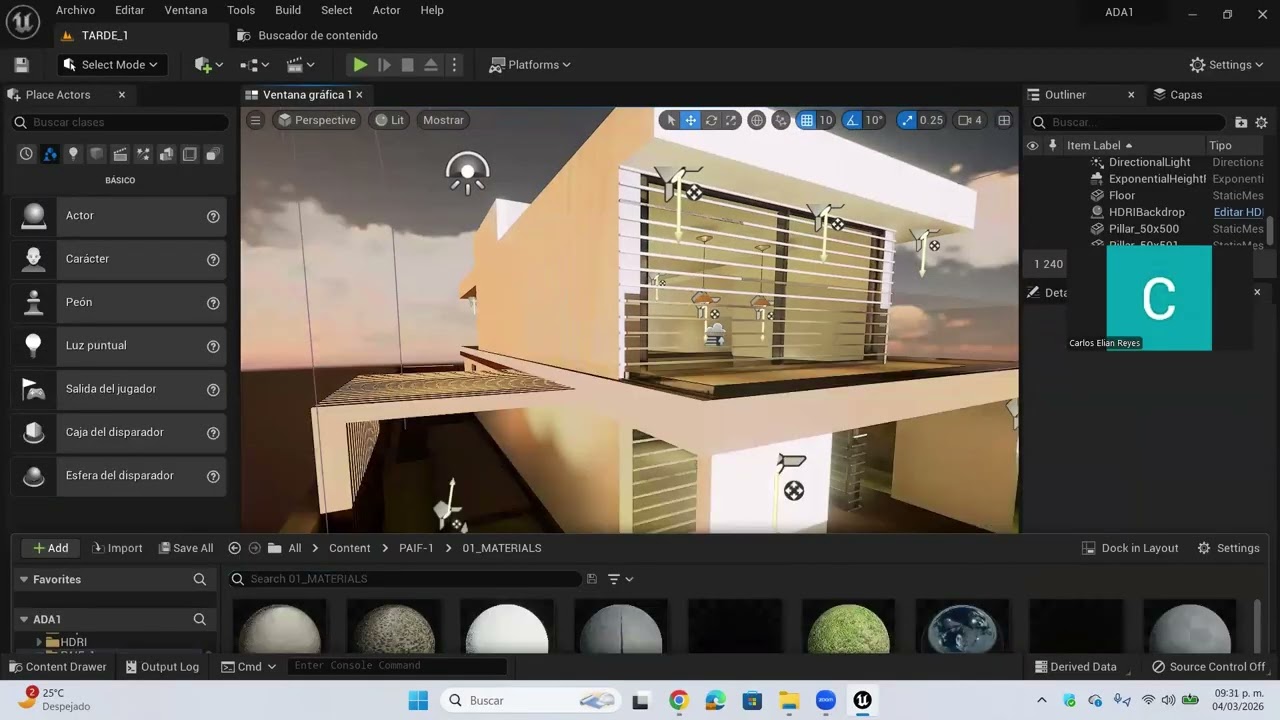Image resolution: width=1280 pixels, height=720 pixels.
Task: Change grid snap value 10
Action: tap(826, 120)
